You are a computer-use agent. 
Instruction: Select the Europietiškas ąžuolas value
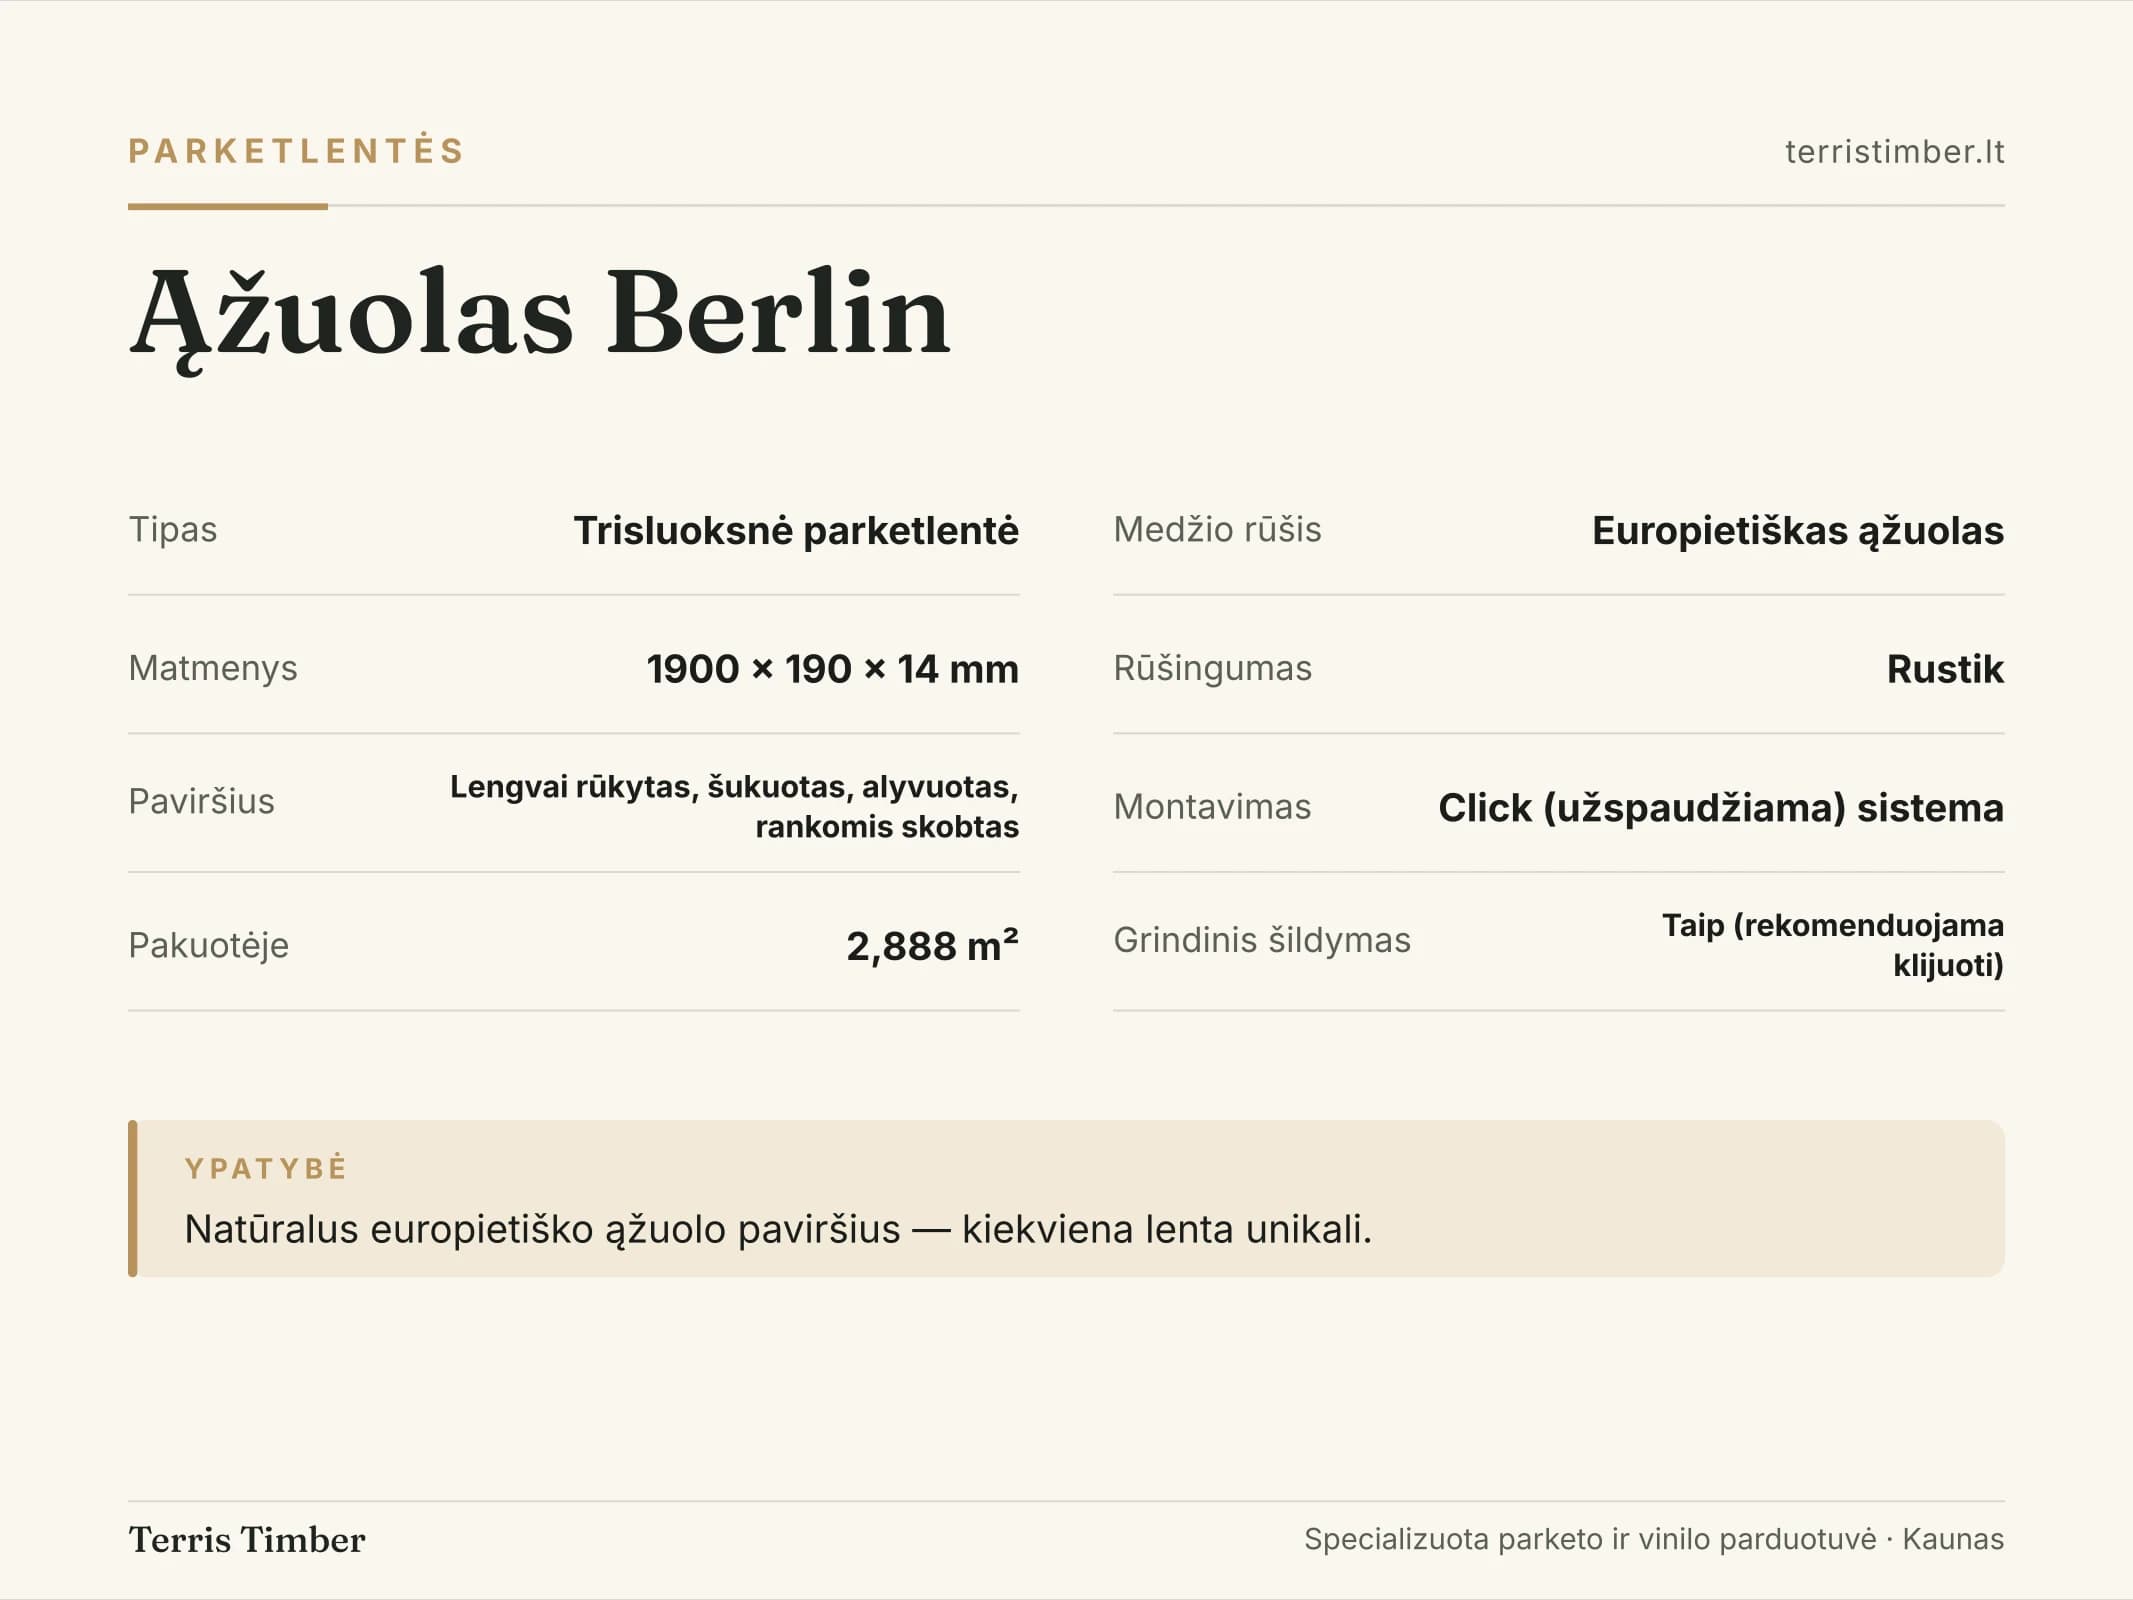point(1798,530)
